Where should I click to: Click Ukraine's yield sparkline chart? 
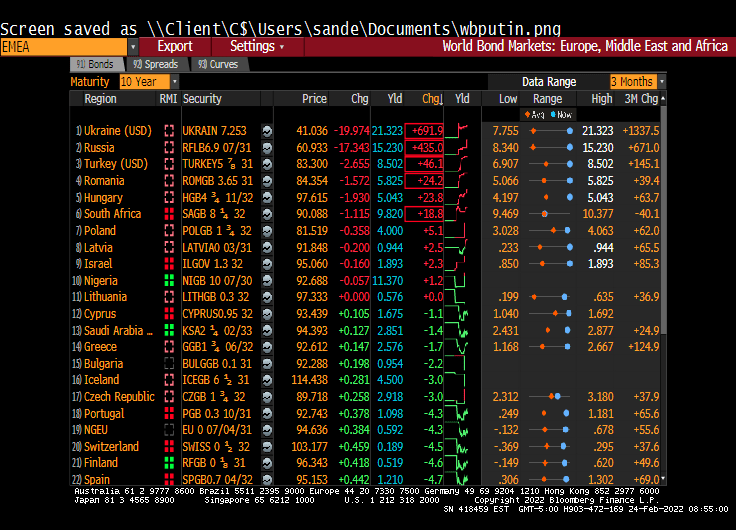click(x=461, y=131)
